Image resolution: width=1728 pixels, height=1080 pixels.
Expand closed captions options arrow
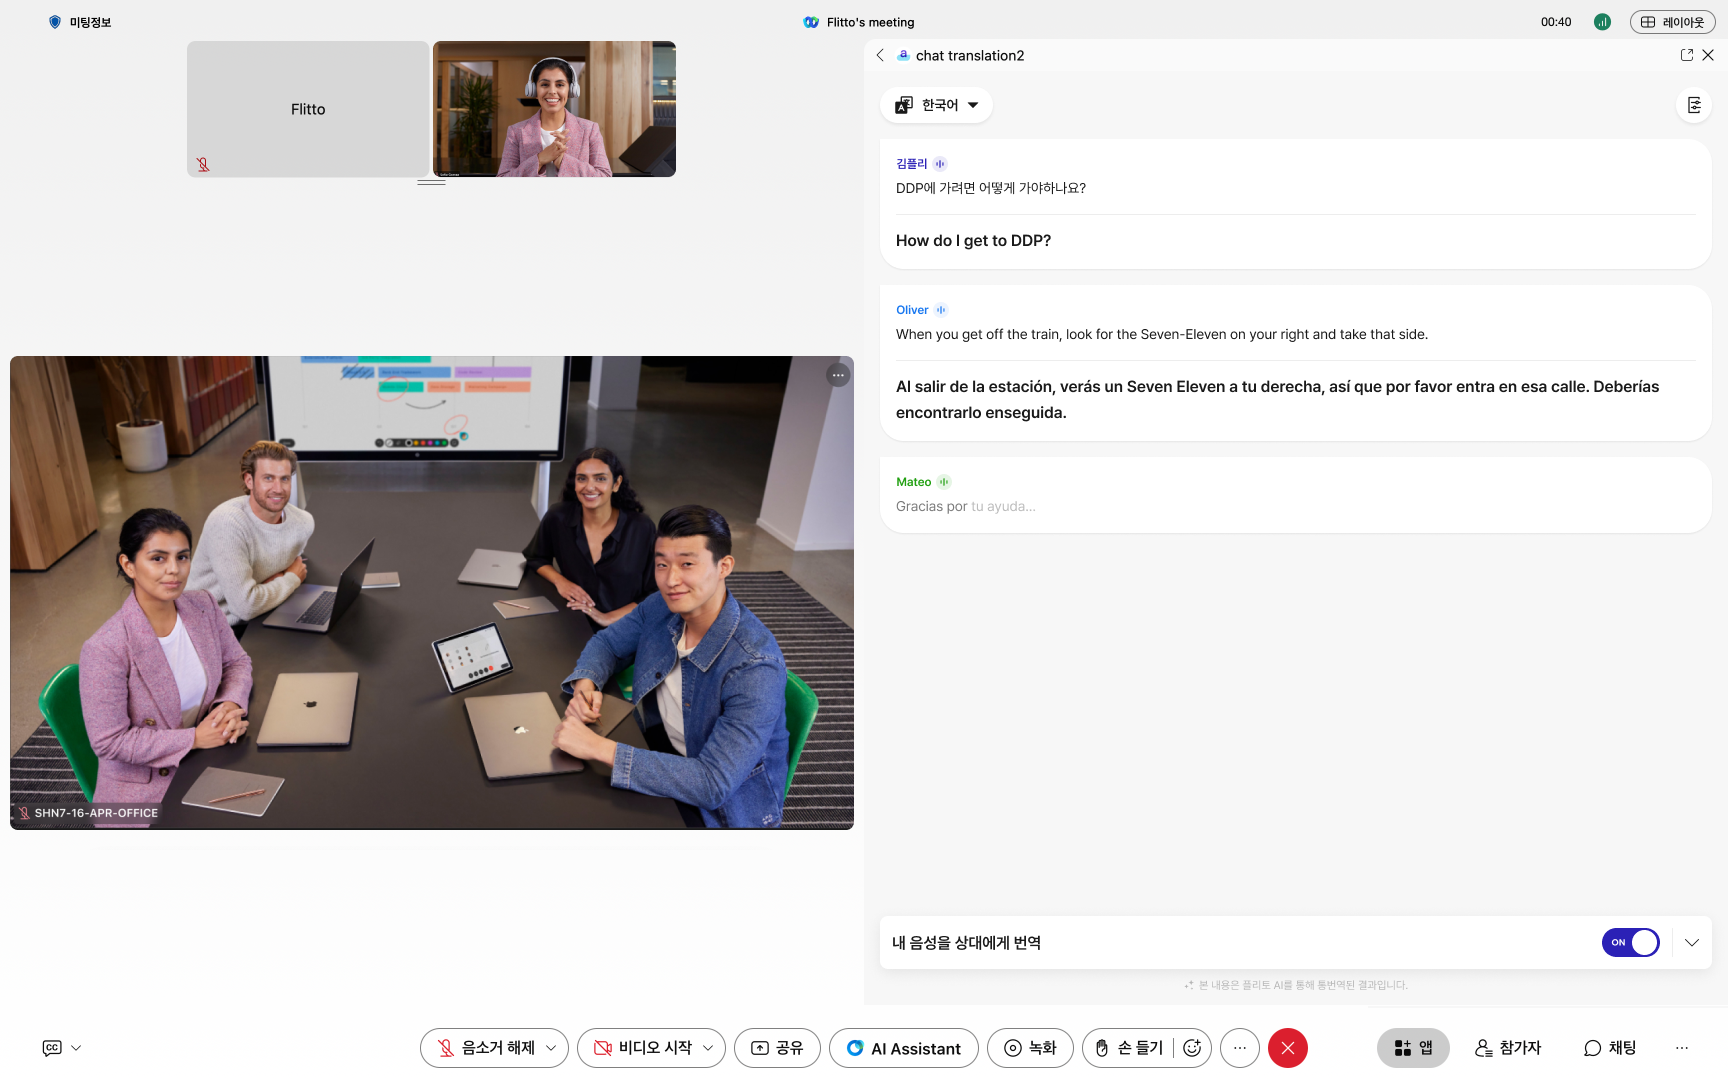[76, 1048]
